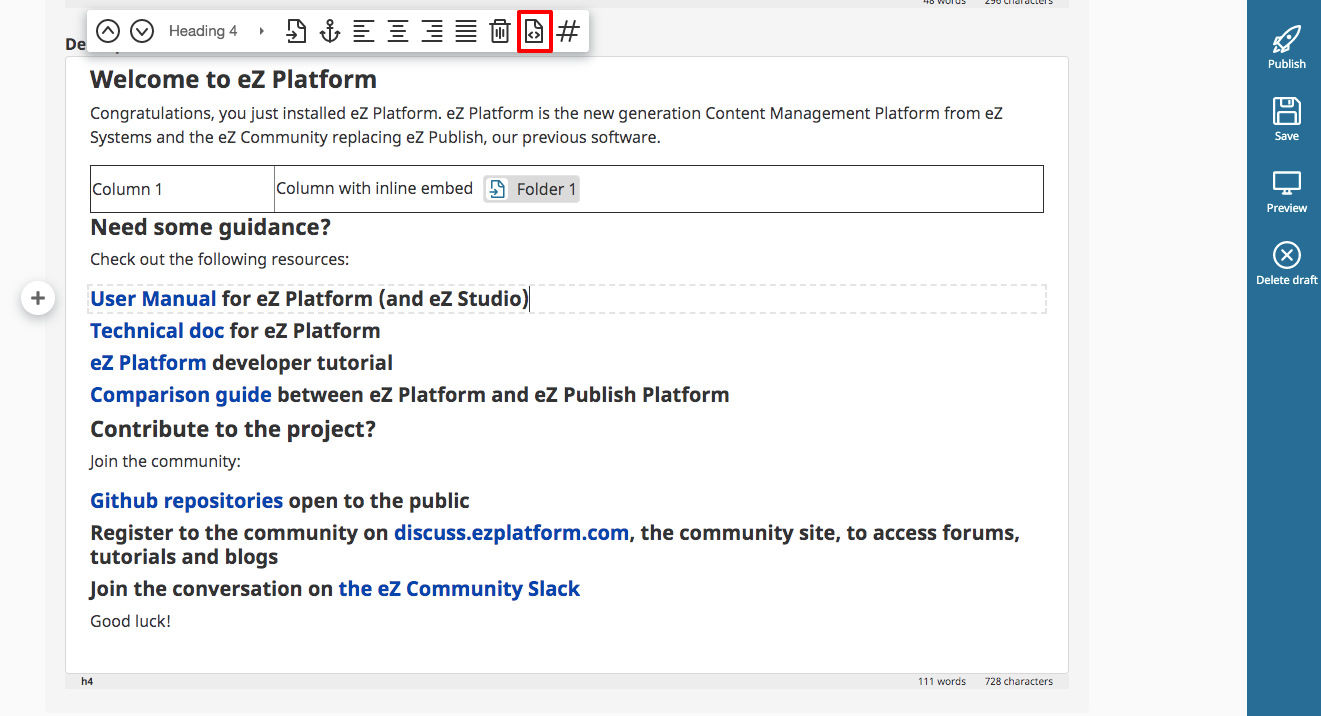Image resolution: width=1321 pixels, height=716 pixels.
Task: Click the 'Need some guidance?' heading
Action: (x=210, y=227)
